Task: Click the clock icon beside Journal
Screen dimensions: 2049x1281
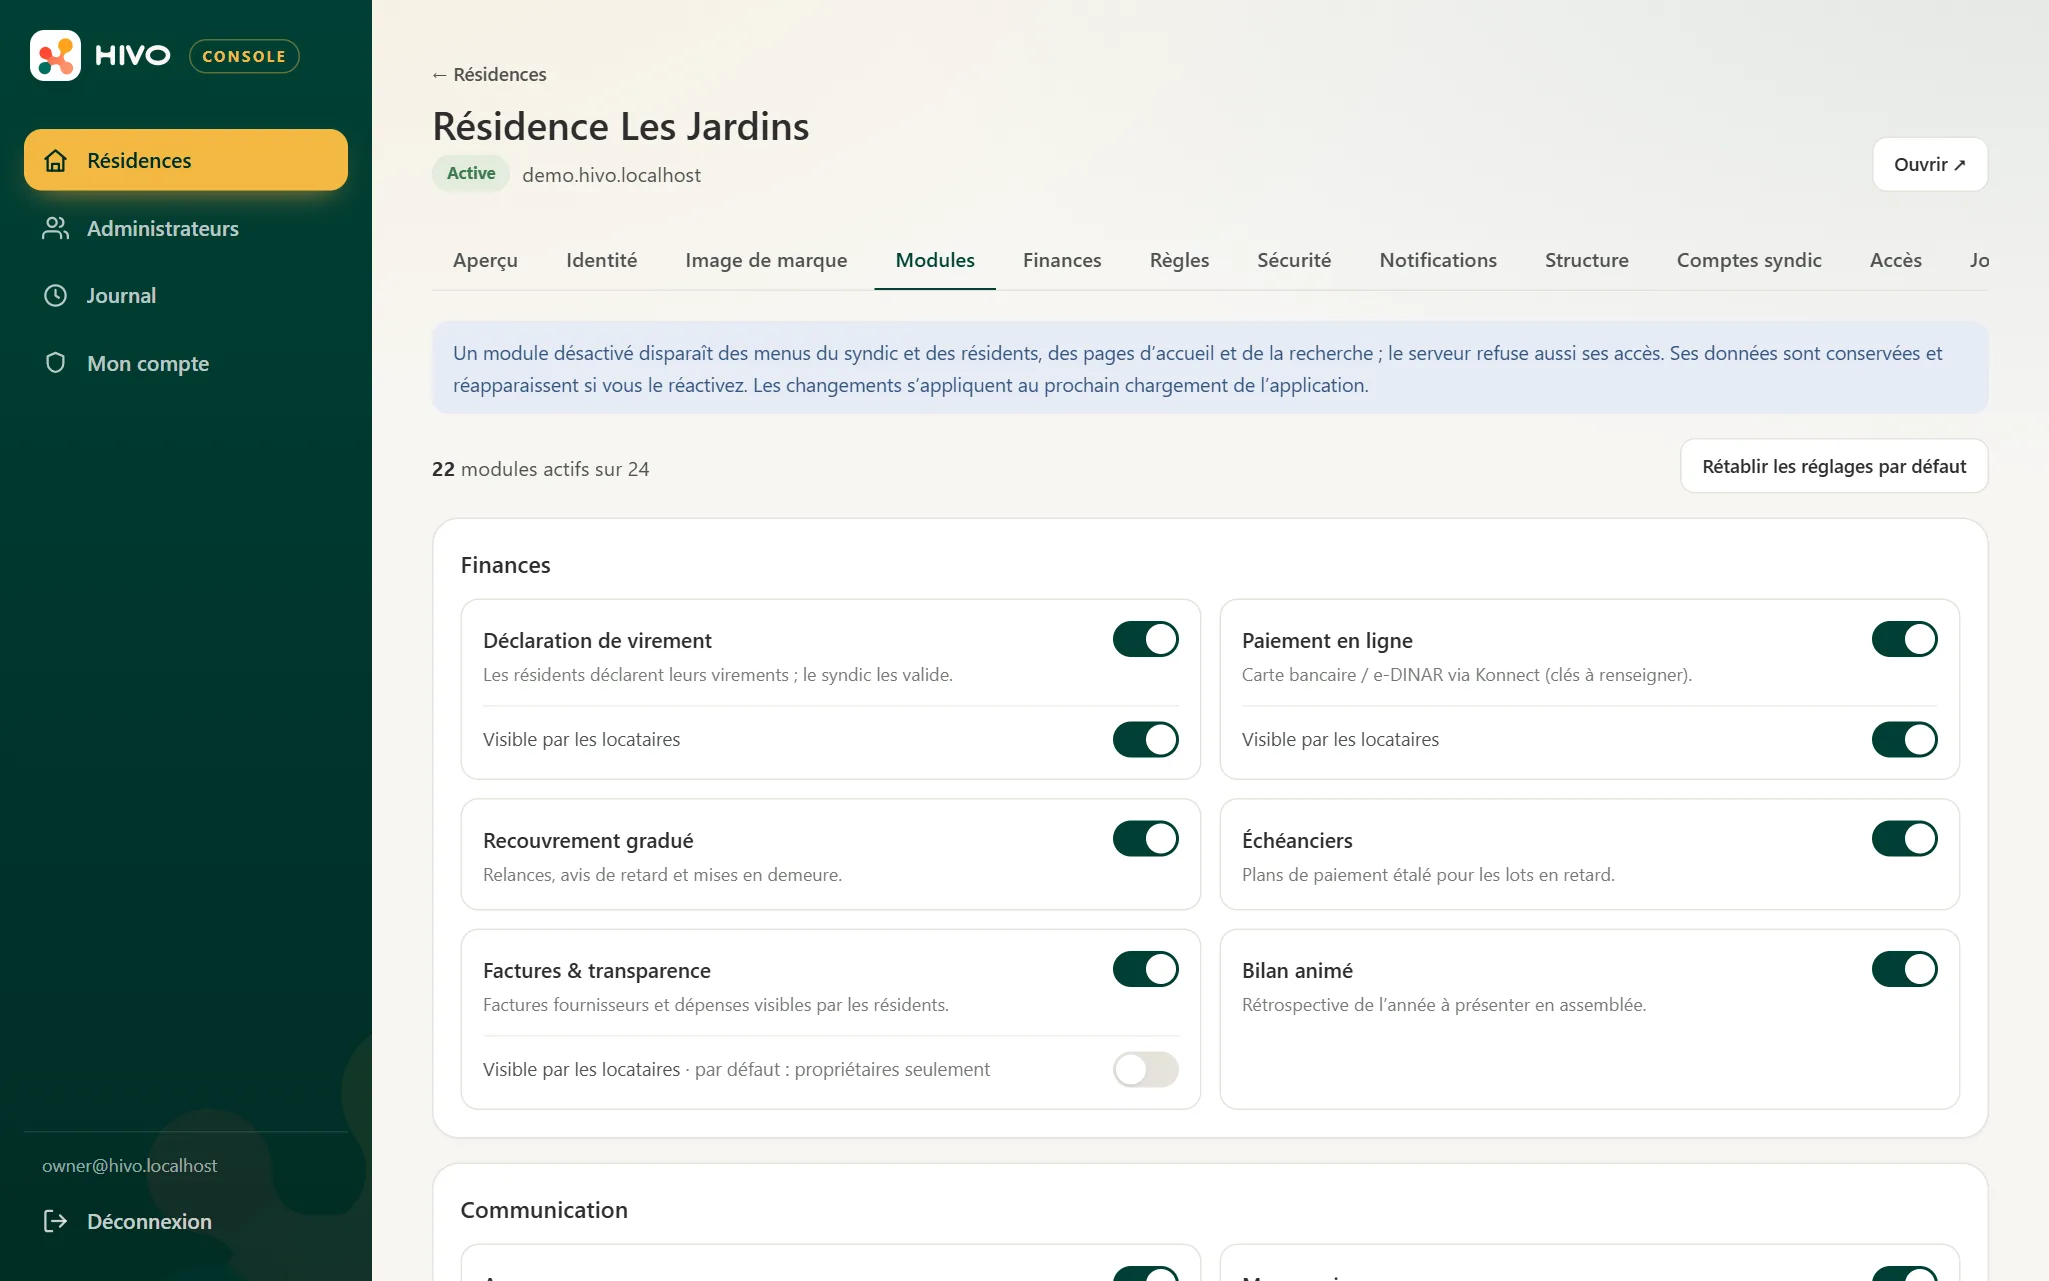Action: [x=56, y=295]
